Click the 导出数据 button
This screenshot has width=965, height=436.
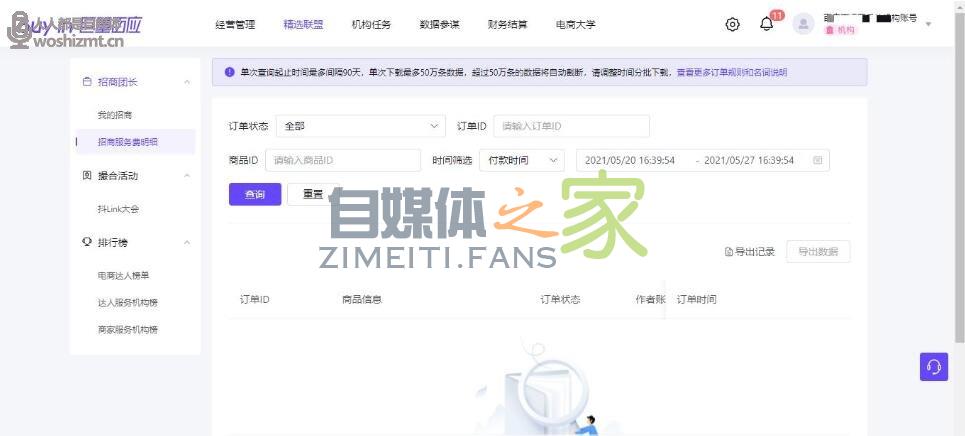(818, 251)
